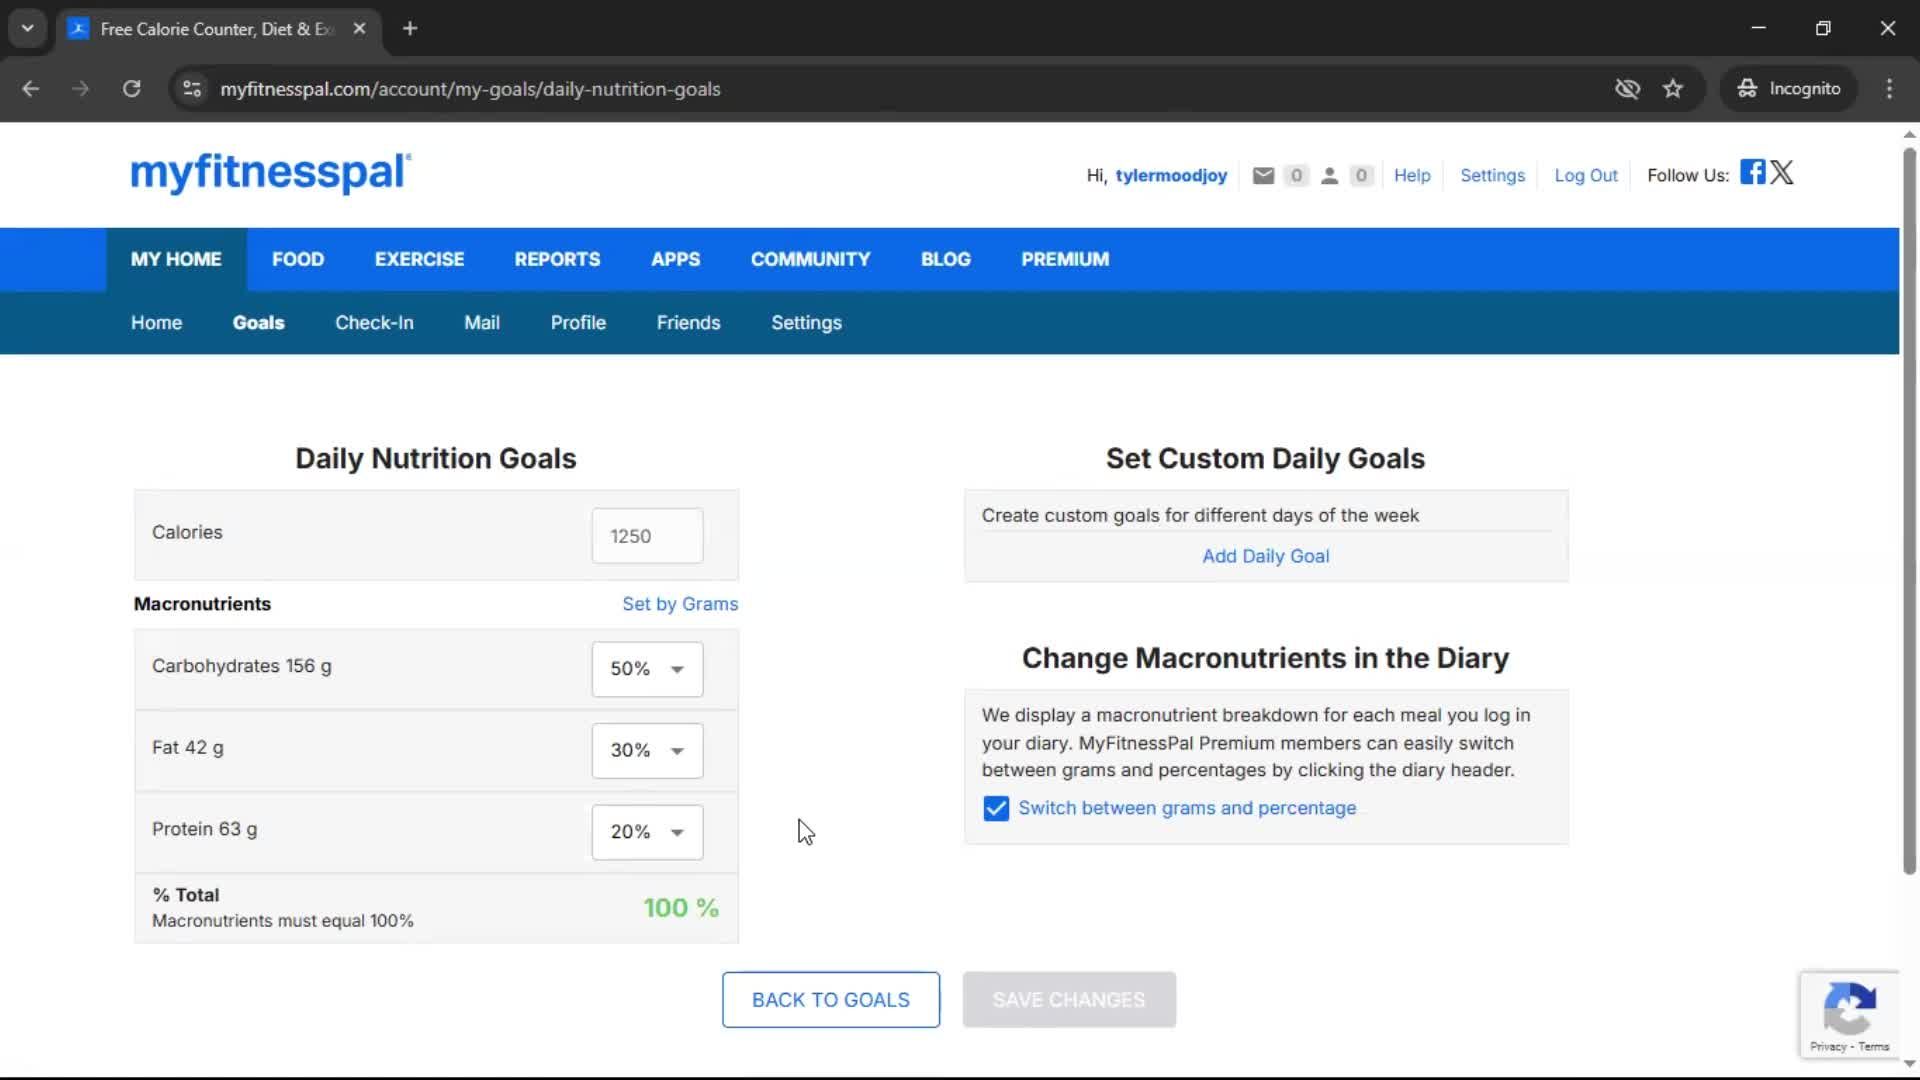Open tylermoodjoy username link

coord(1171,175)
